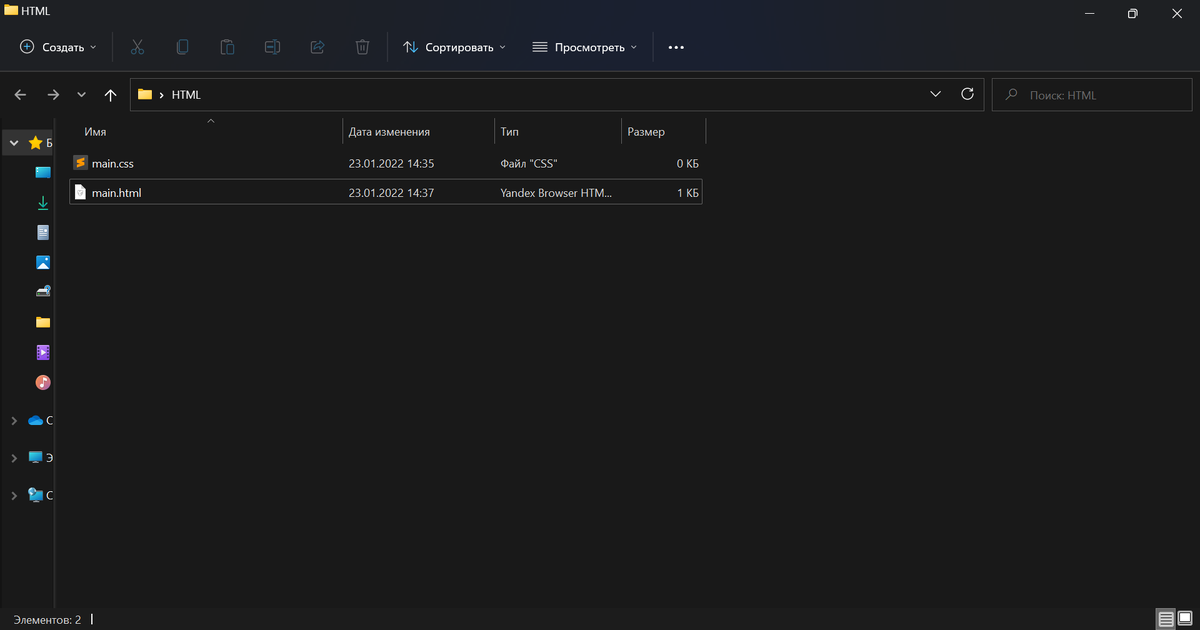
Task: Click the 0 КБ size cell
Action: click(687, 163)
